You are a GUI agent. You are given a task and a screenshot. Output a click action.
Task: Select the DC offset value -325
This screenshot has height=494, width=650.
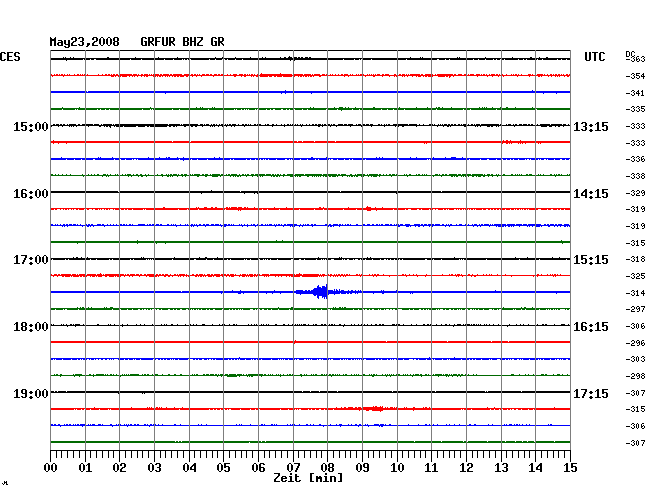coord(635,276)
